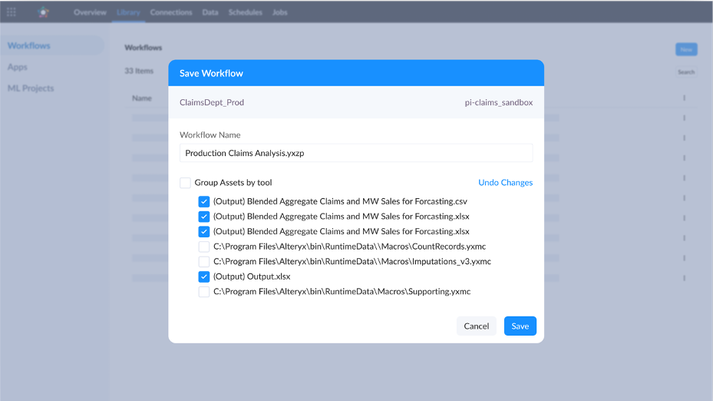Click the Save button

520,326
